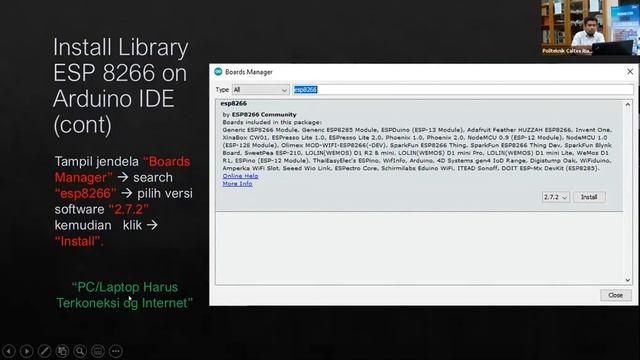The height and width of the screenshot is (360, 640).
Task: Toggle slideshow subtitles
Action: coord(98,351)
